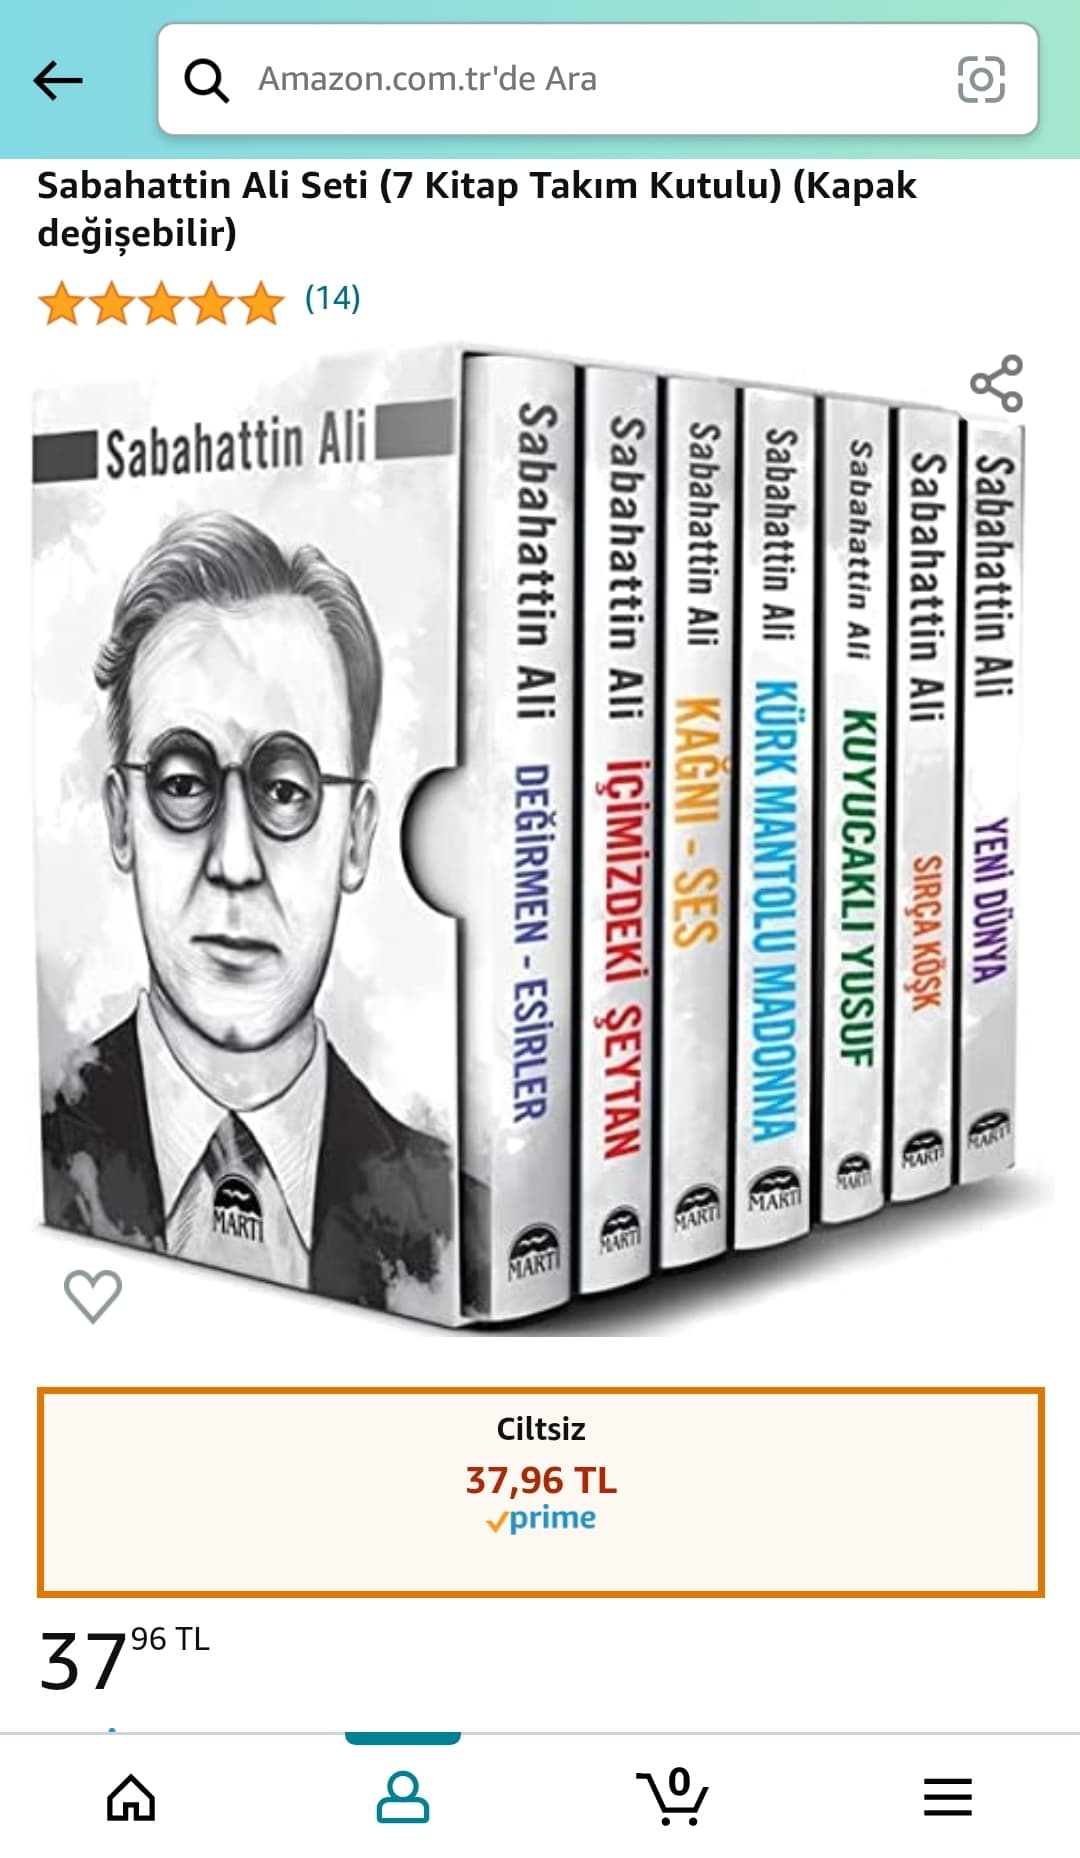1080x1858 pixels.
Task: Tap the Kürk Mantolu Madonna book spine
Action: (x=774, y=815)
